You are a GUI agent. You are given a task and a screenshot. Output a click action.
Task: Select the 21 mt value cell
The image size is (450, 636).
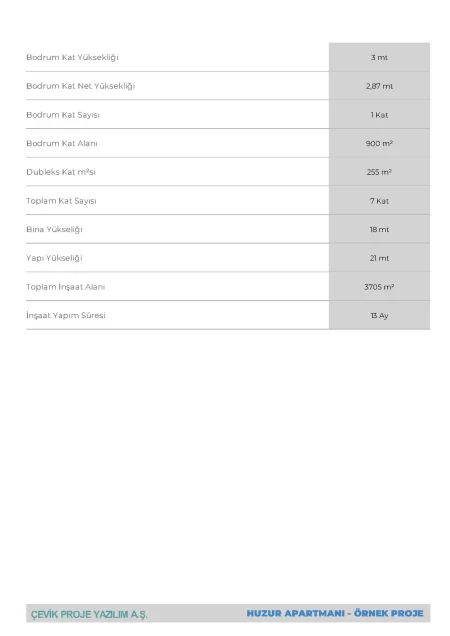coord(379,258)
